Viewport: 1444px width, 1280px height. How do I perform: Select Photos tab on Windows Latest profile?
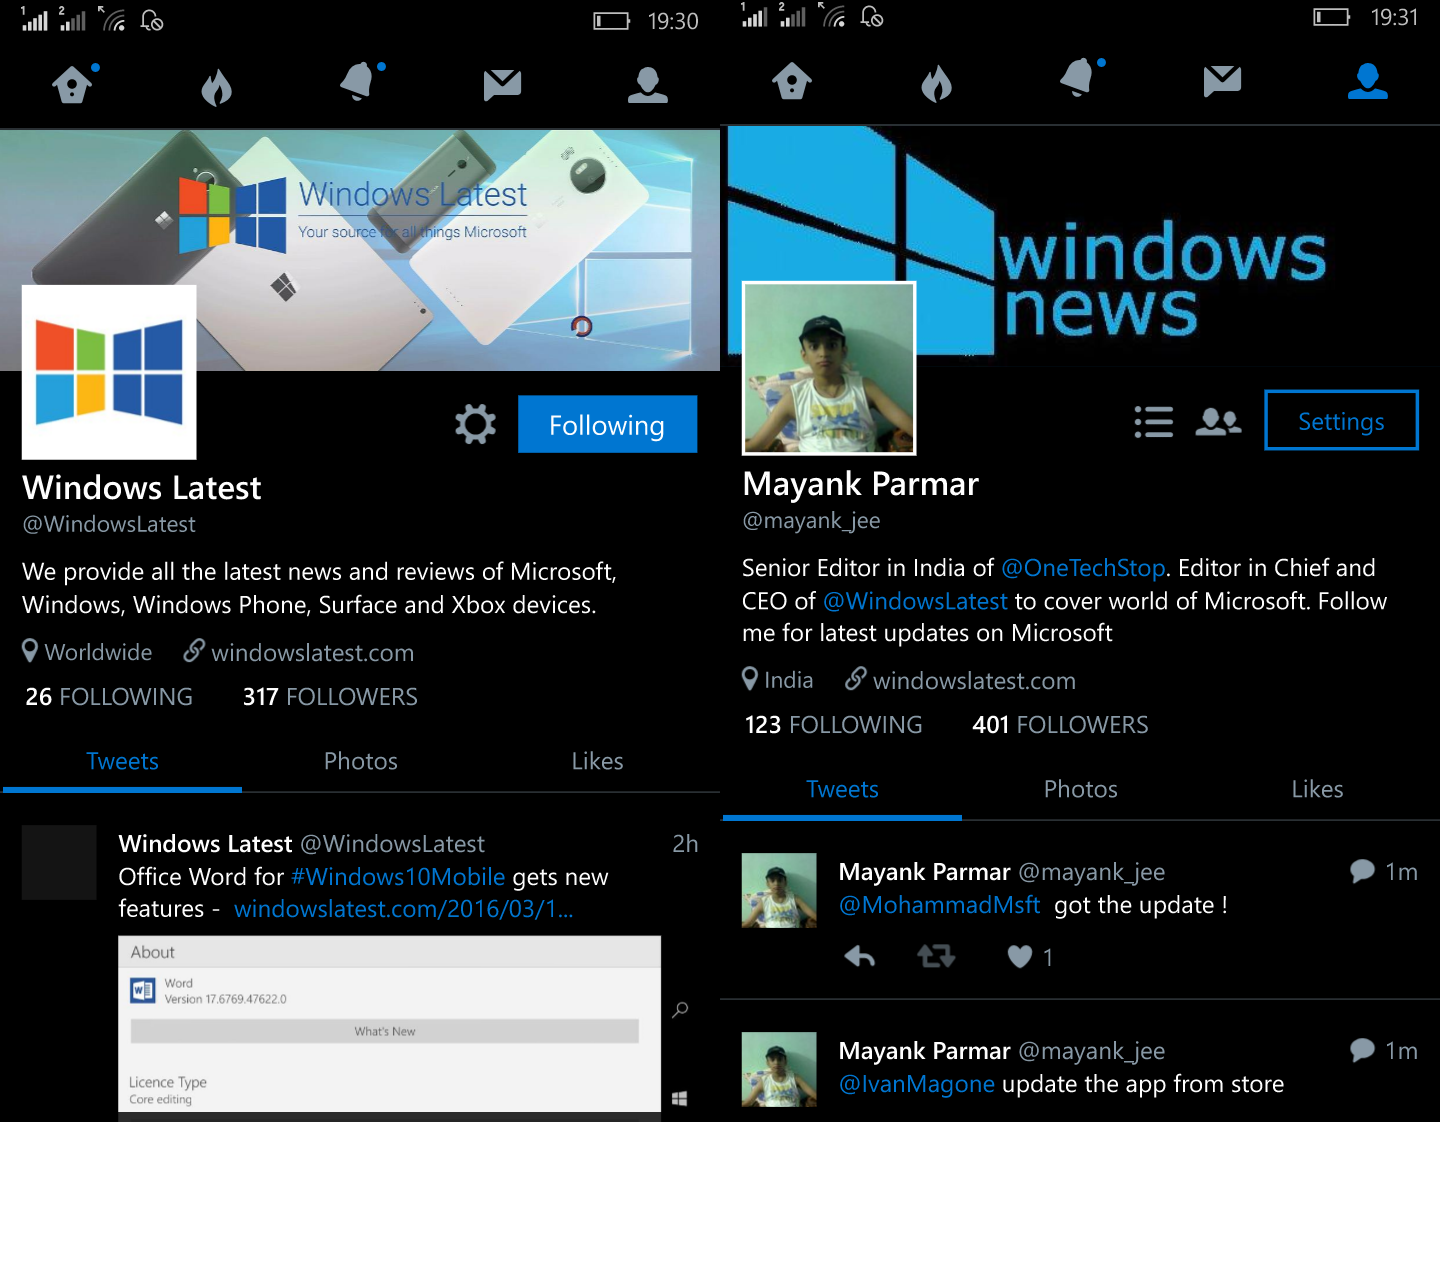(361, 762)
